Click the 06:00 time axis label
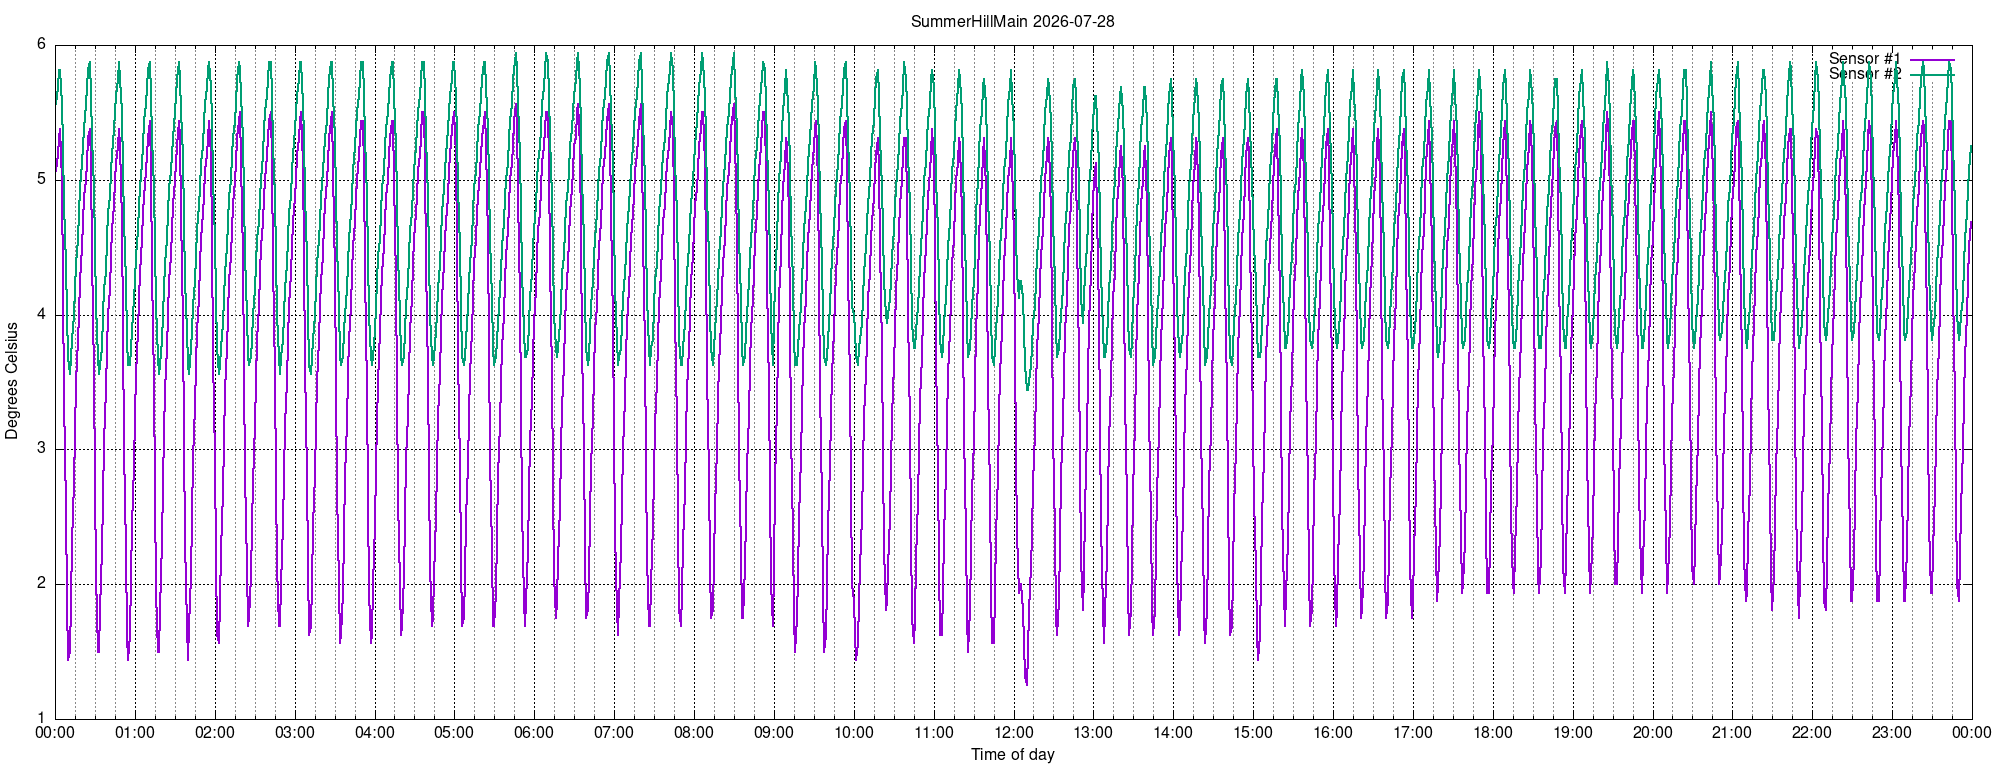This screenshot has width=2000, height=768. [534, 733]
